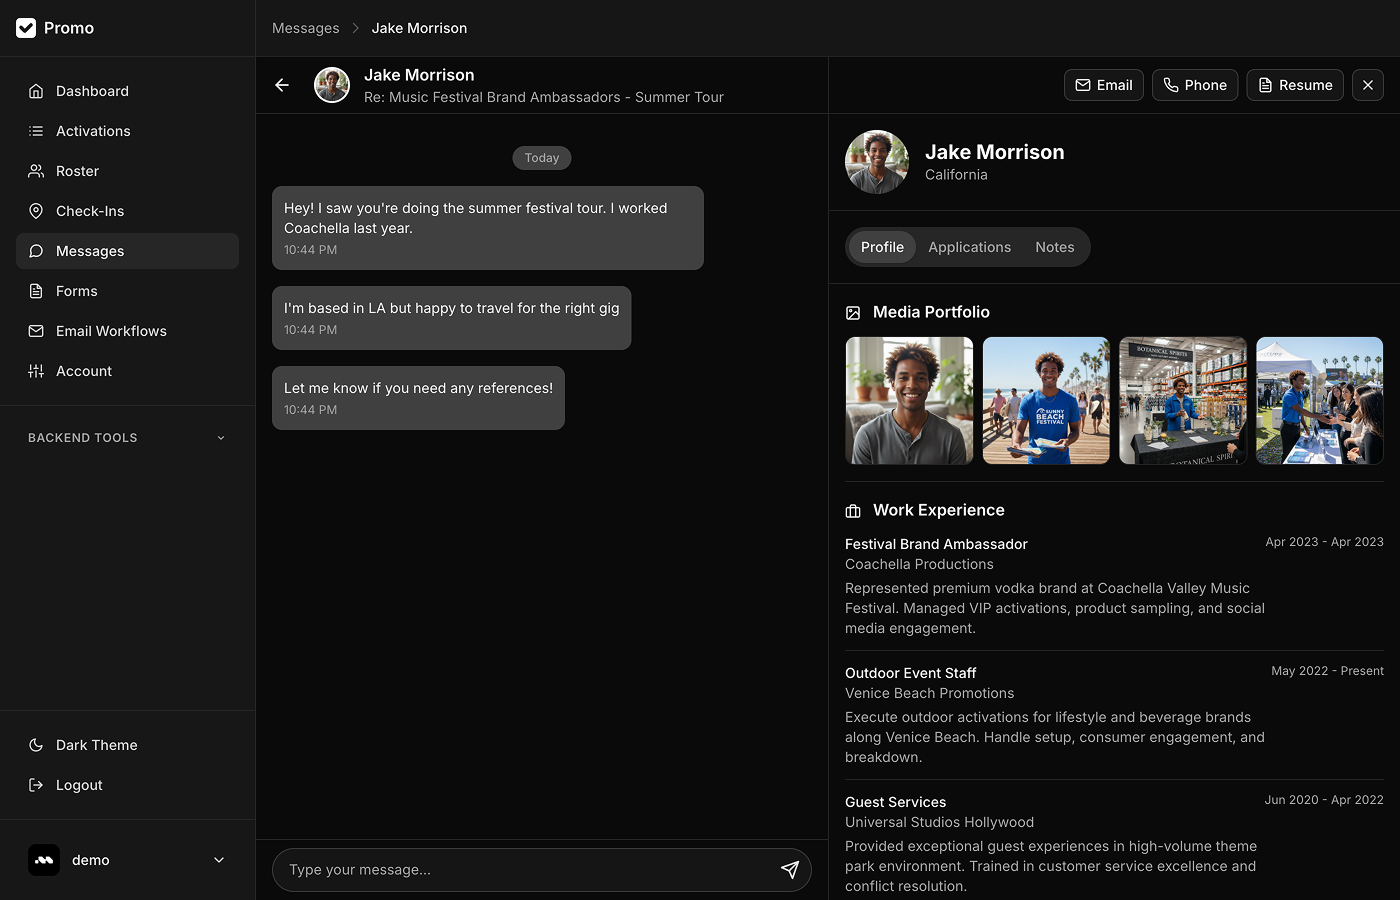Go to Check-Ins via sidebar icon
Screen dimensions: 1400x900
36,211
